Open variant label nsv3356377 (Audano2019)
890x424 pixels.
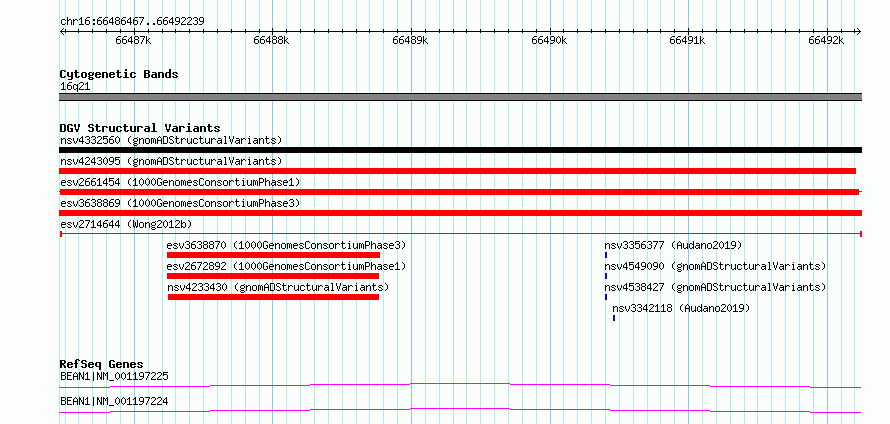point(673,245)
